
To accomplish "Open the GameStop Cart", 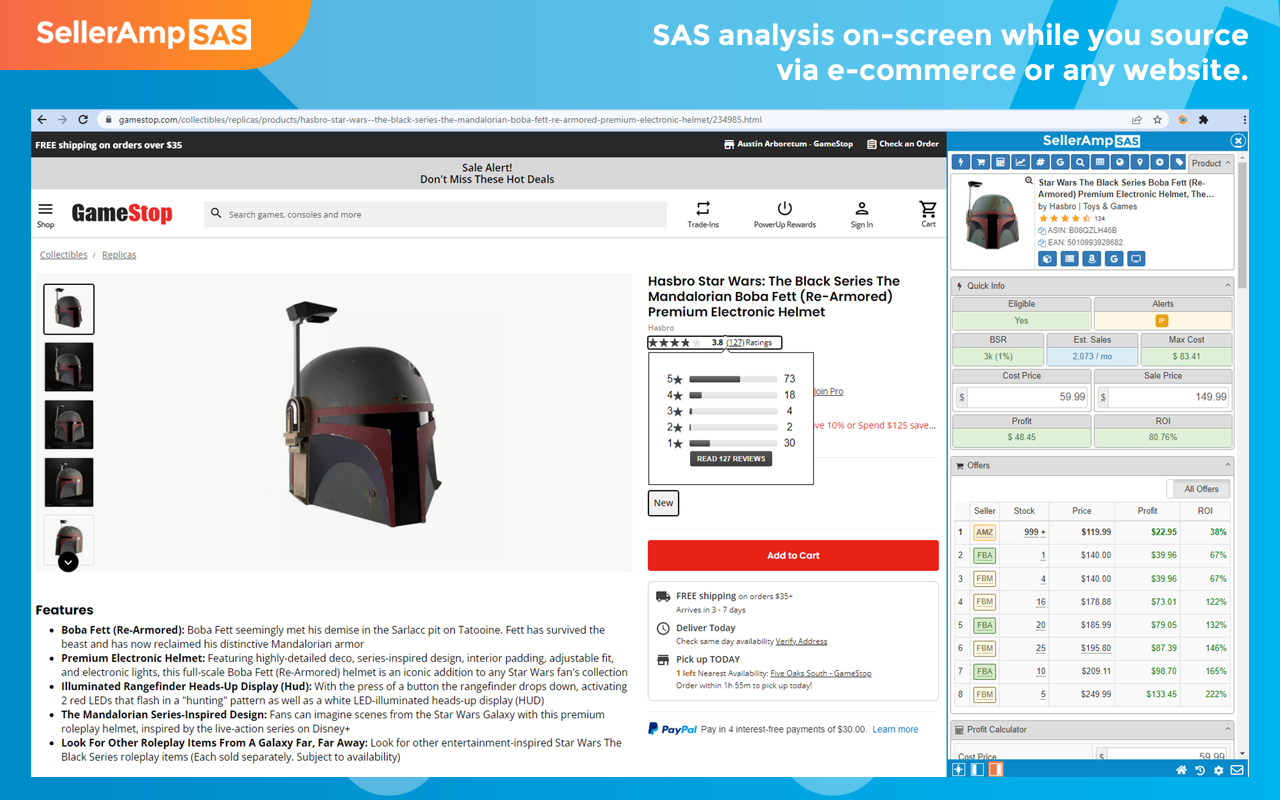I will (929, 215).
